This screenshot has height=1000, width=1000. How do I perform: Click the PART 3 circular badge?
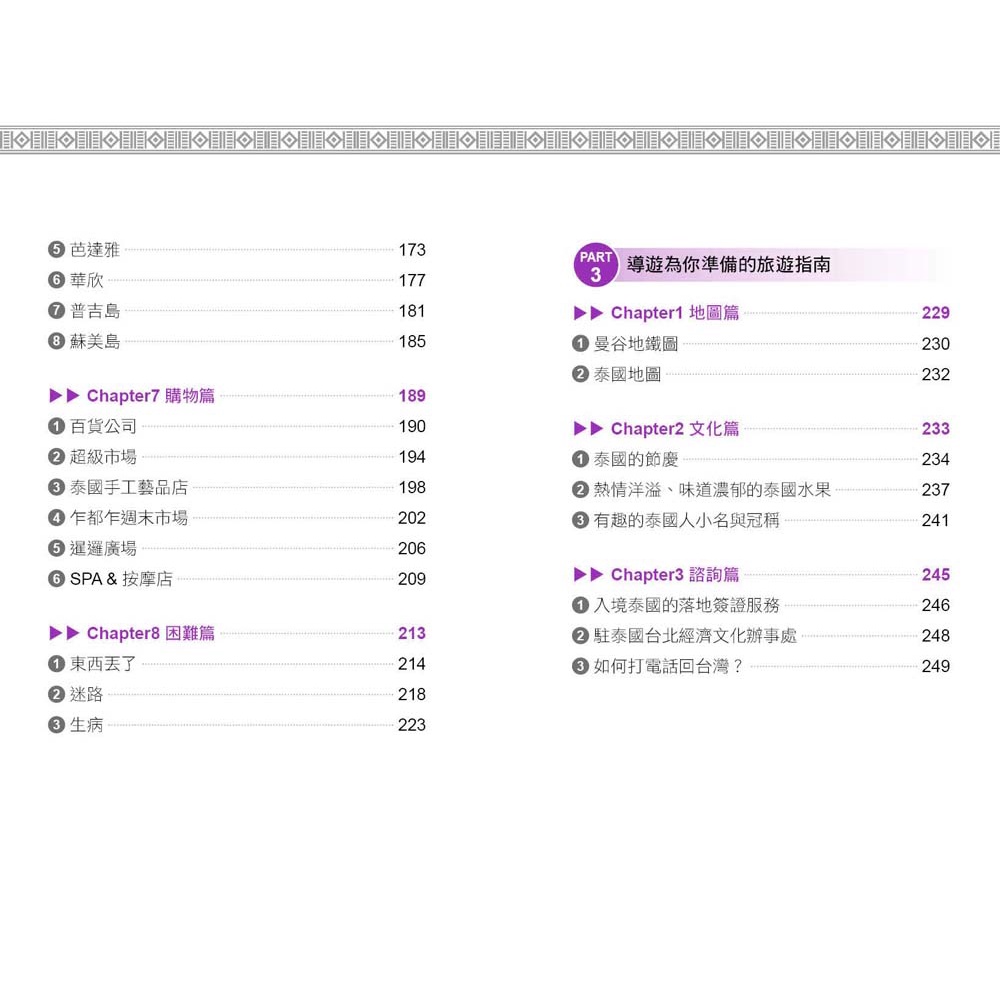pos(596,266)
